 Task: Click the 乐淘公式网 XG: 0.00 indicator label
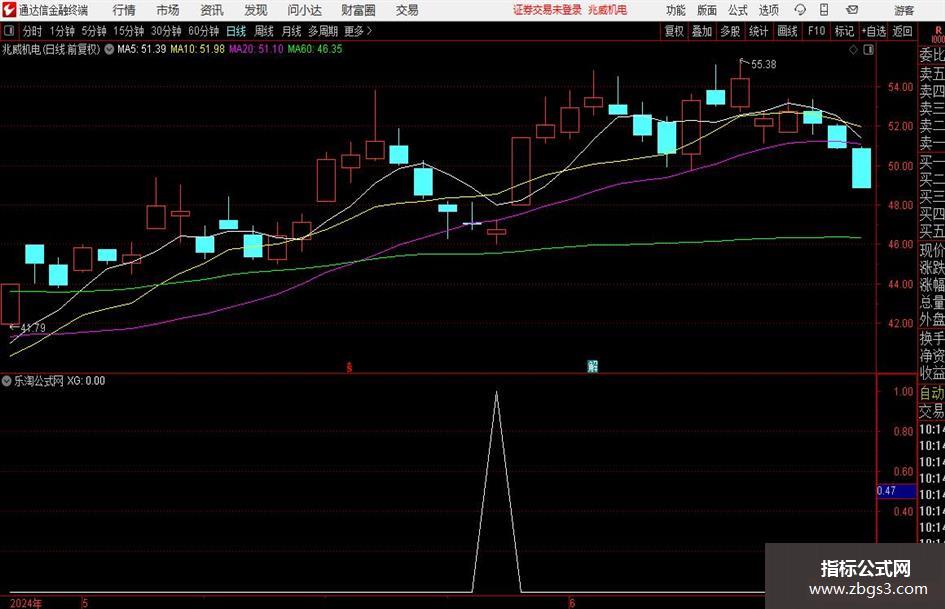click(x=59, y=380)
